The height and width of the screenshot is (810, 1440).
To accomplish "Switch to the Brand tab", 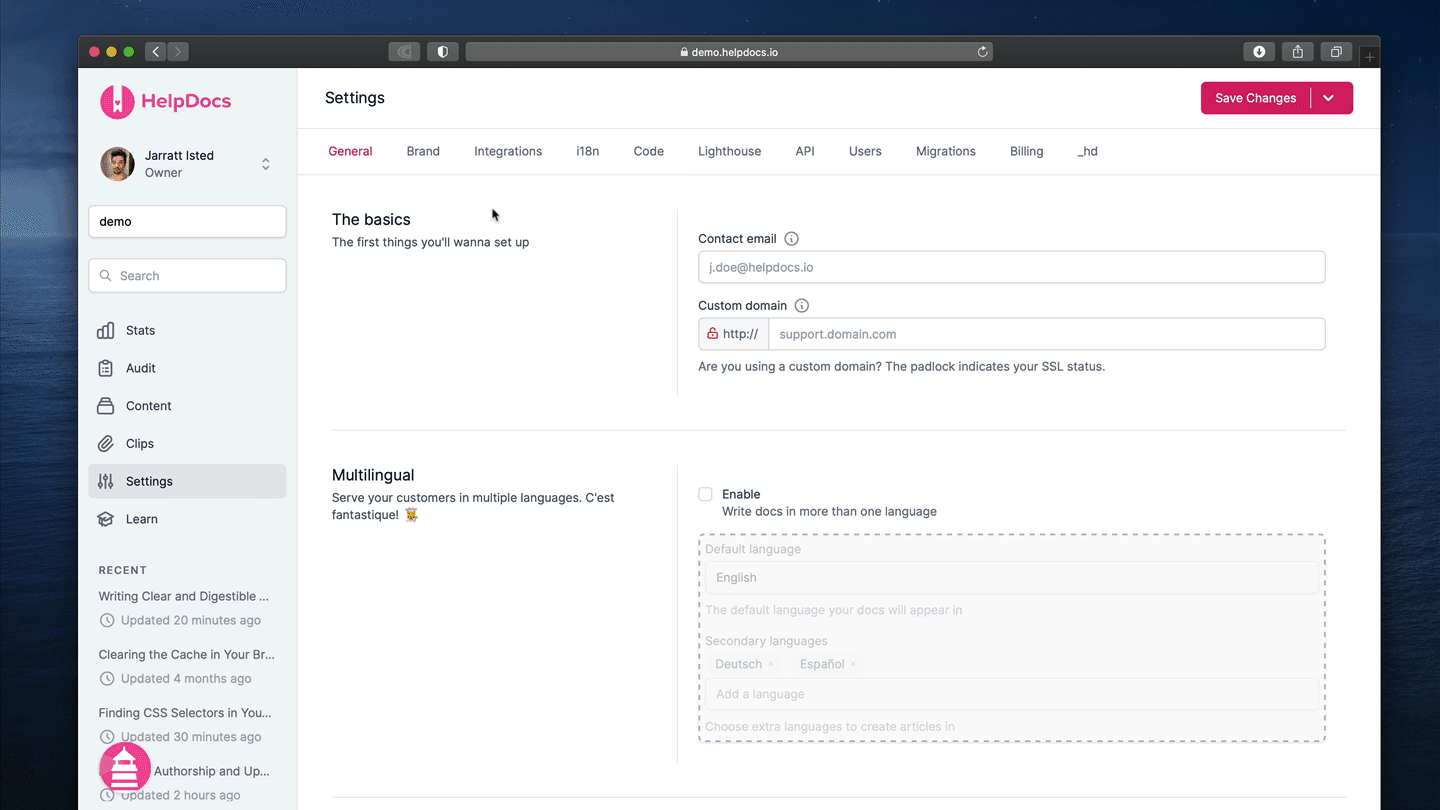I will (423, 152).
